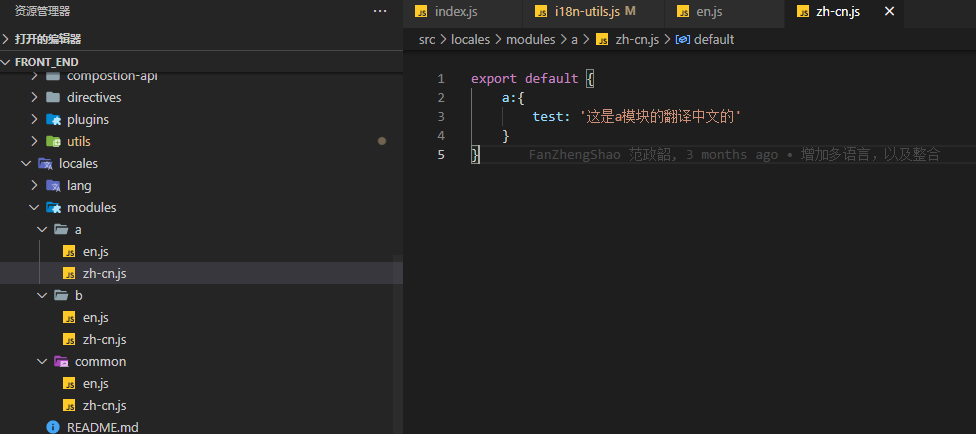This screenshot has width=976, height=434.
Task: Open the explorer more actions ellipsis menu
Action: [379, 11]
